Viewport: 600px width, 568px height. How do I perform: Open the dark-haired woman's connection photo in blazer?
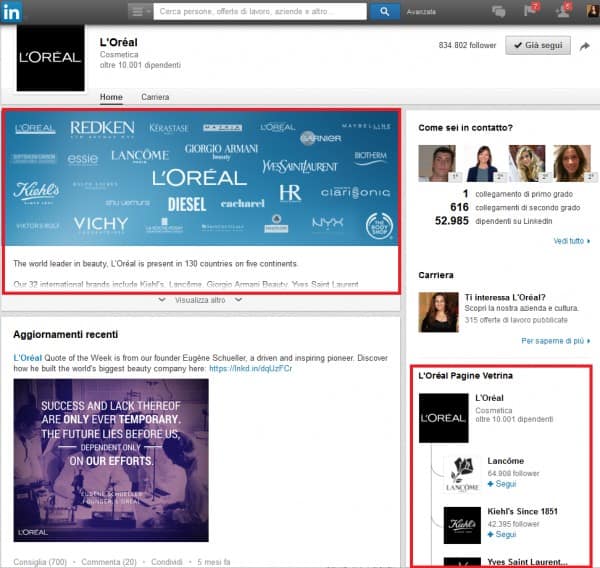[x=482, y=163]
